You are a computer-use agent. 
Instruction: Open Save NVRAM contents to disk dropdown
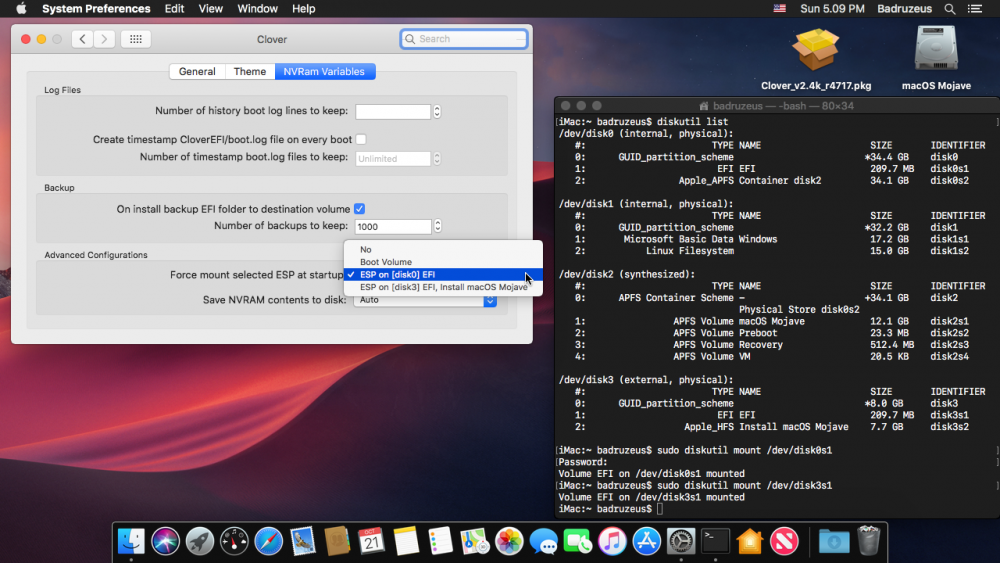point(425,300)
